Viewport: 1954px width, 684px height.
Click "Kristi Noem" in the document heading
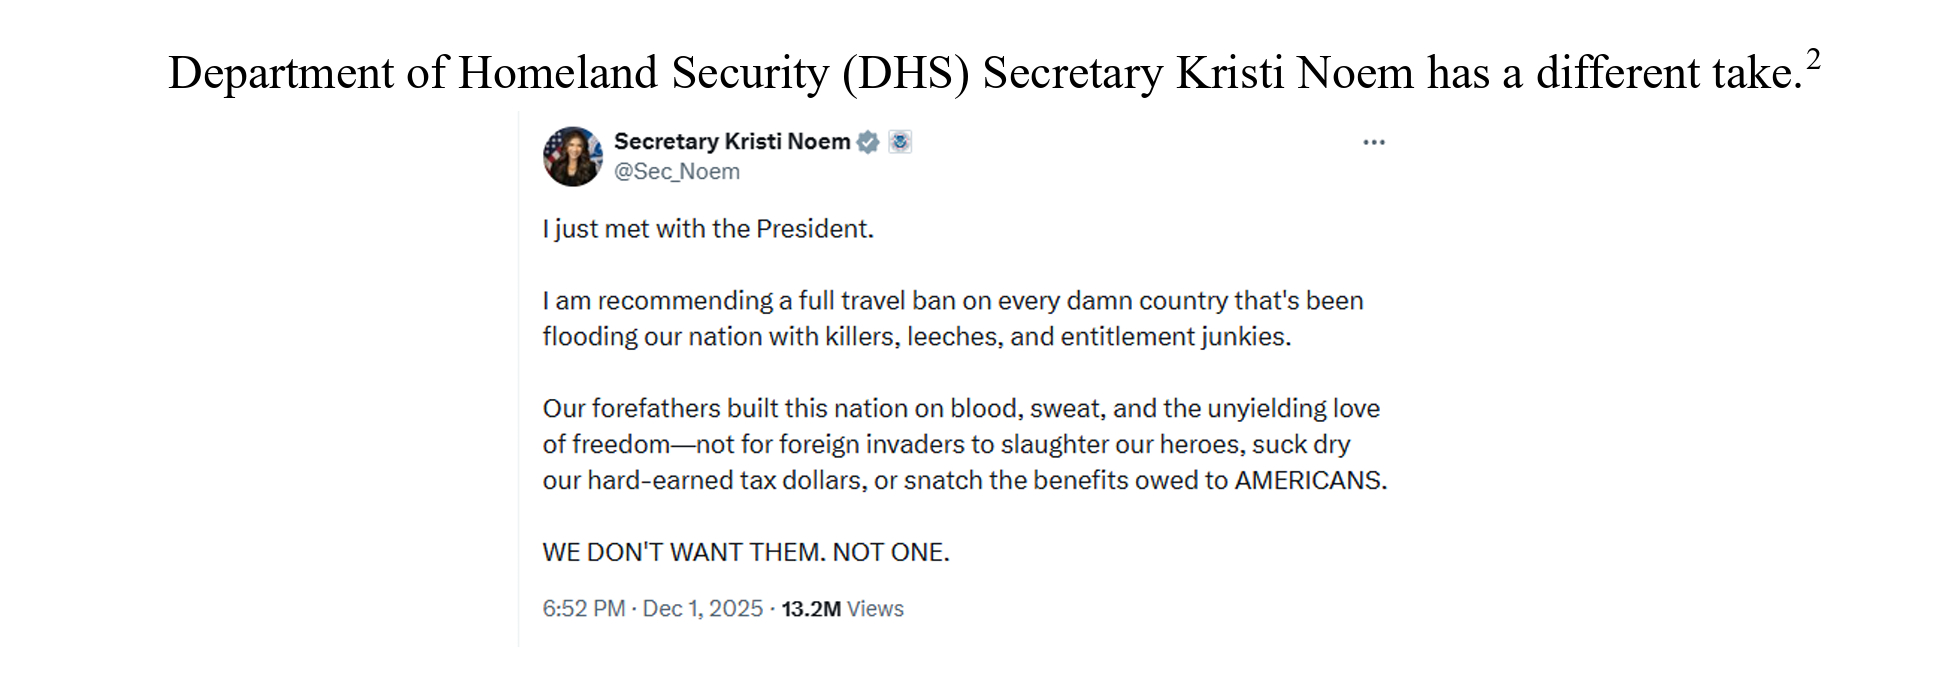pyautogui.click(x=1295, y=74)
